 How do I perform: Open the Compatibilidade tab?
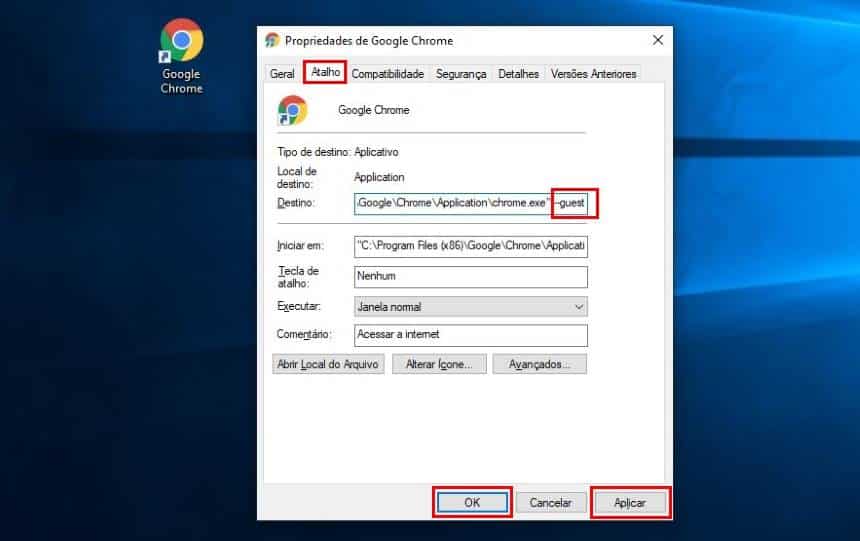click(x=388, y=74)
